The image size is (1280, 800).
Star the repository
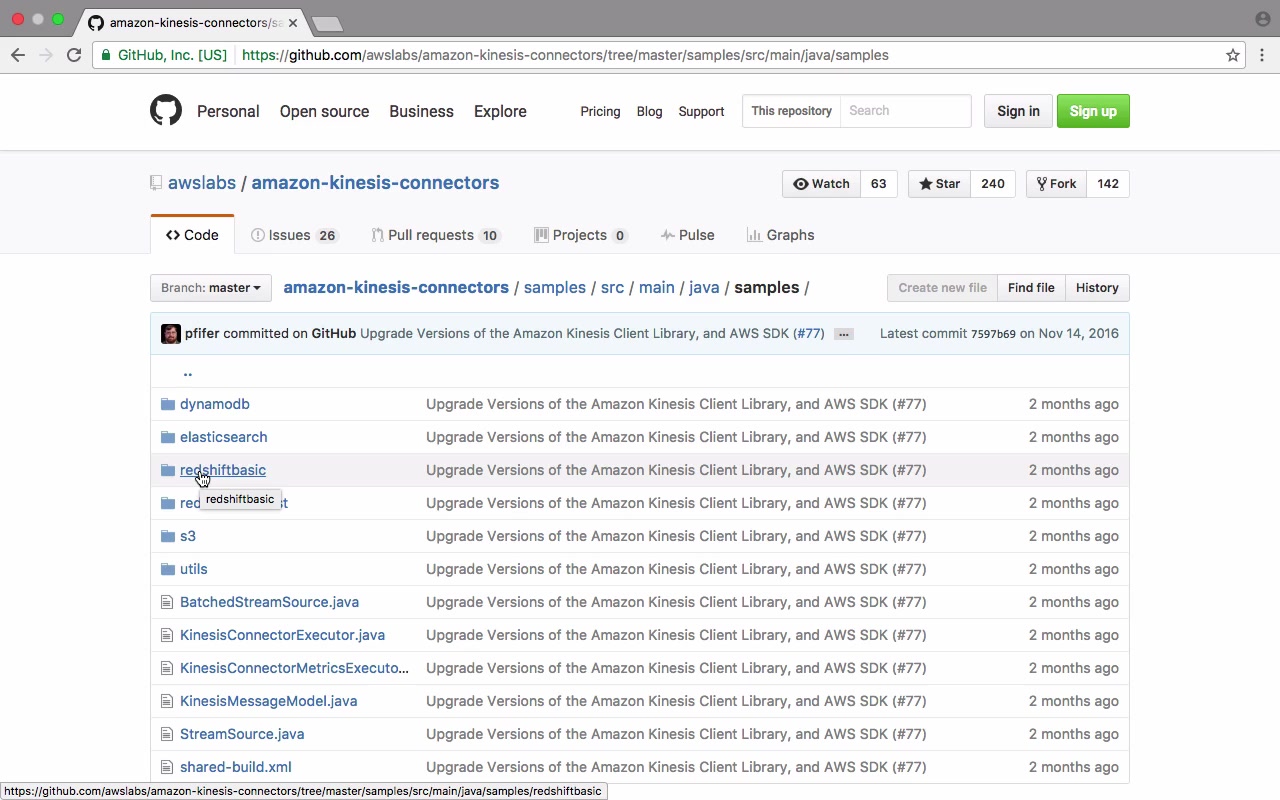tap(939, 184)
